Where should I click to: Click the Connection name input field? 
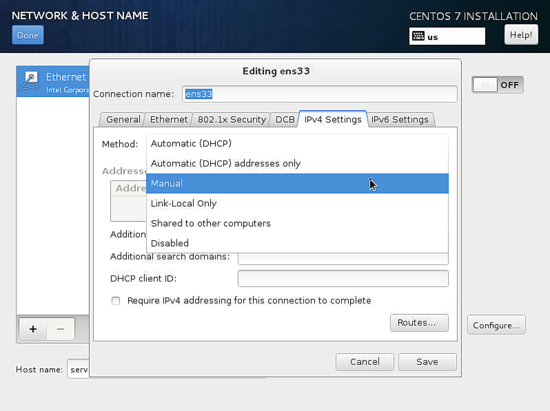tap(320, 94)
